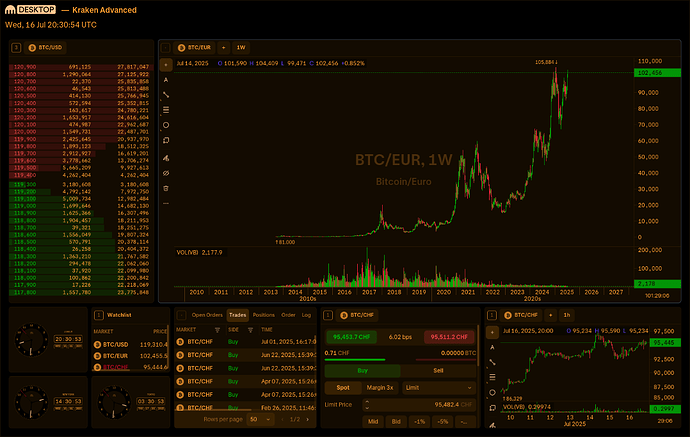Select Margin 3x trading mode

(380, 388)
